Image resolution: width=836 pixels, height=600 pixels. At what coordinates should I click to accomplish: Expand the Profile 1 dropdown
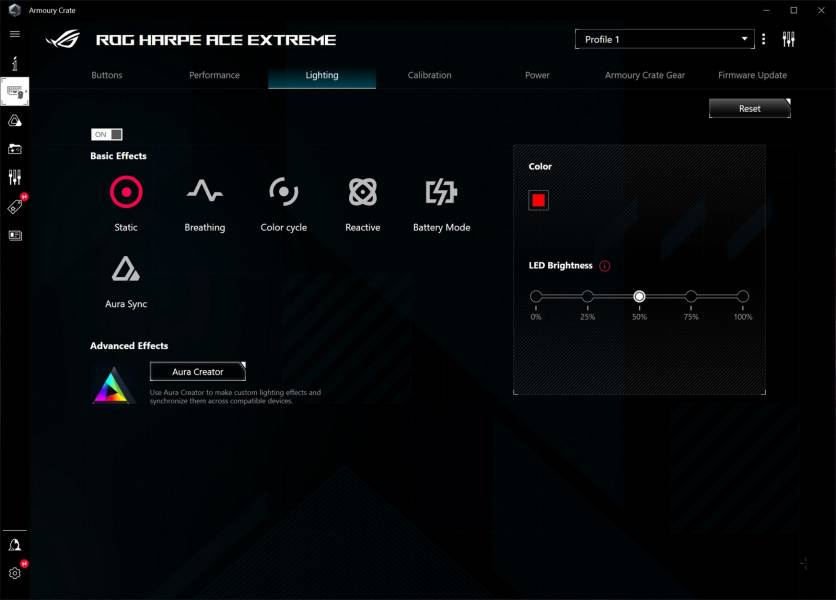[664, 39]
